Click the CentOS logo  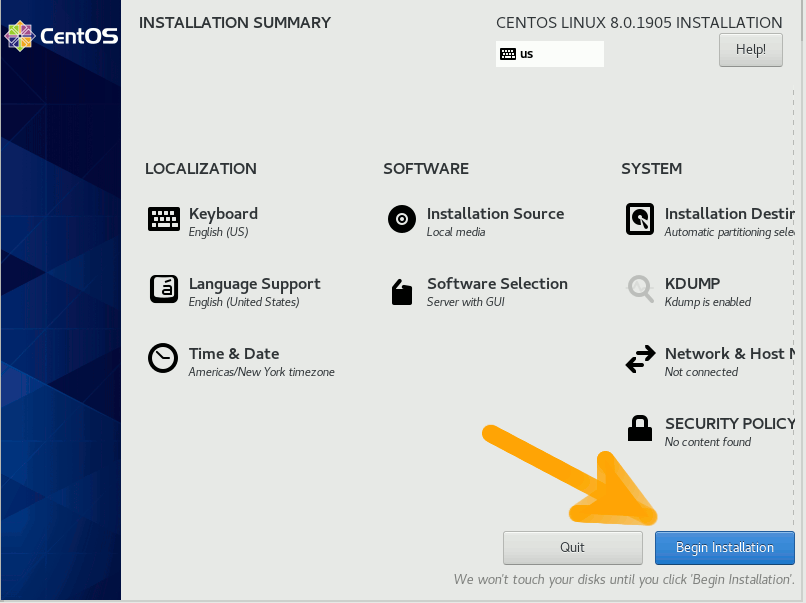coord(61,36)
